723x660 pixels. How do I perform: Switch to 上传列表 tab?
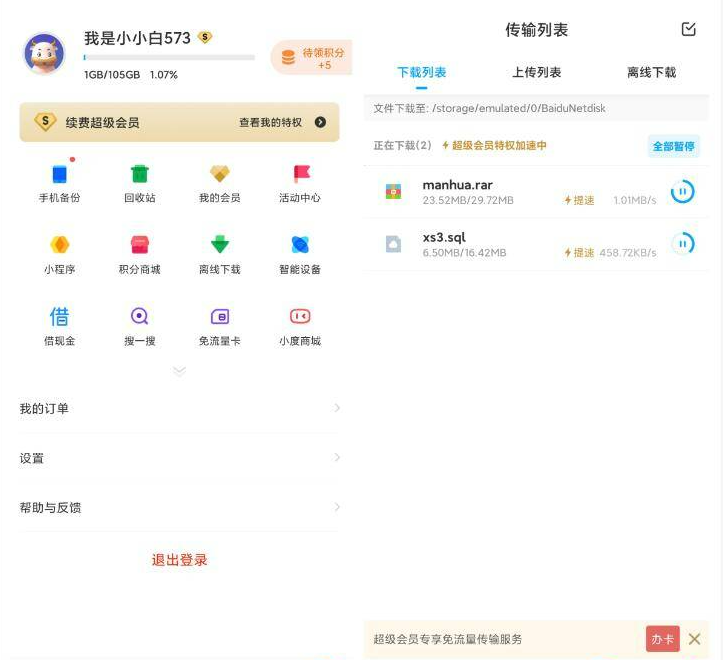[x=536, y=72]
